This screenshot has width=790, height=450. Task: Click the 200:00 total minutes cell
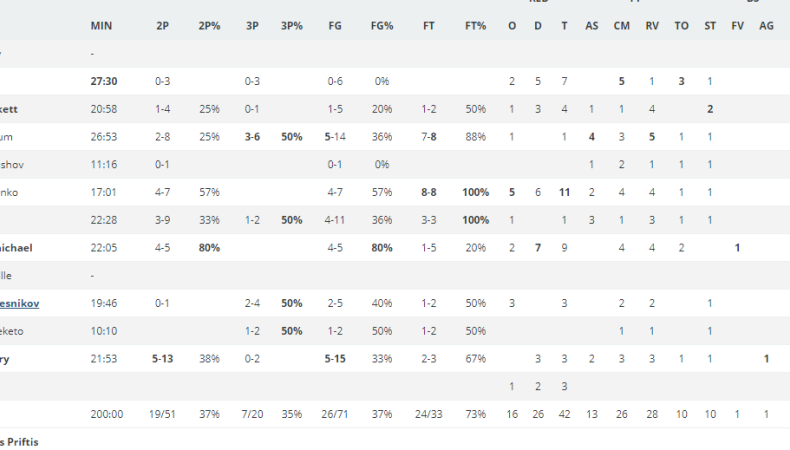(x=107, y=414)
